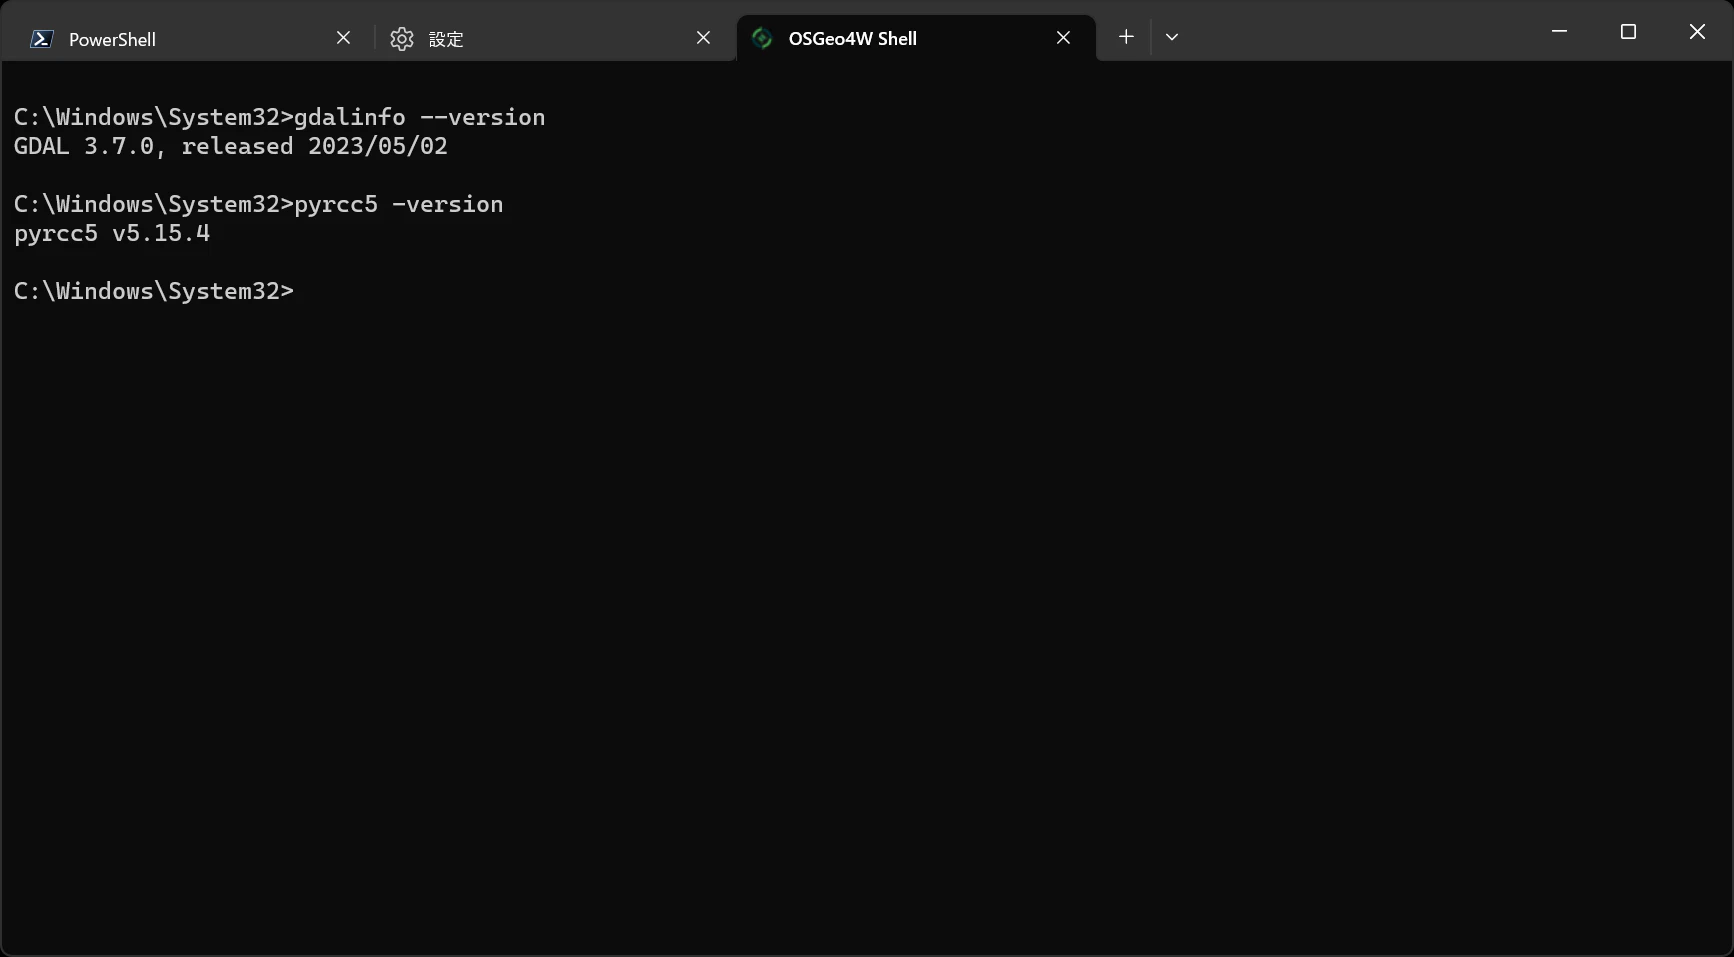Screen dimensions: 1734x957
Task: Open the new-tab profile dropdown
Action: coord(1172,37)
